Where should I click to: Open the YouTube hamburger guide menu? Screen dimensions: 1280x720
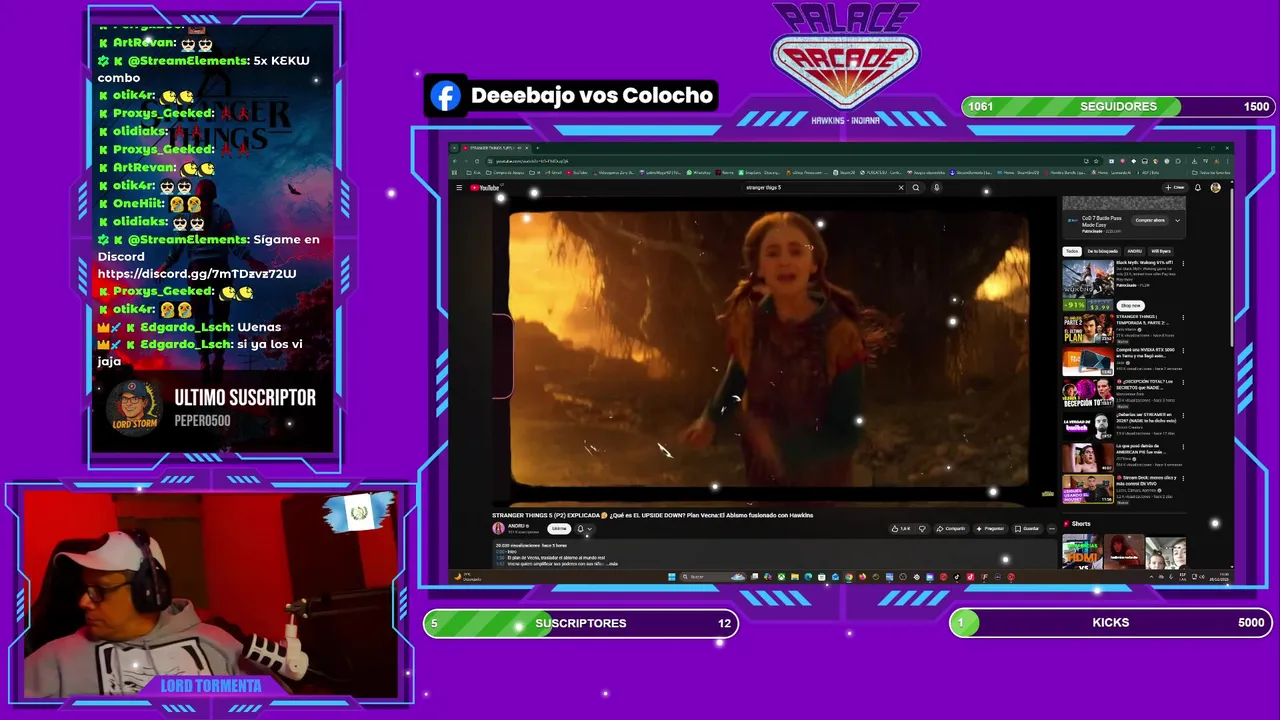(459, 187)
